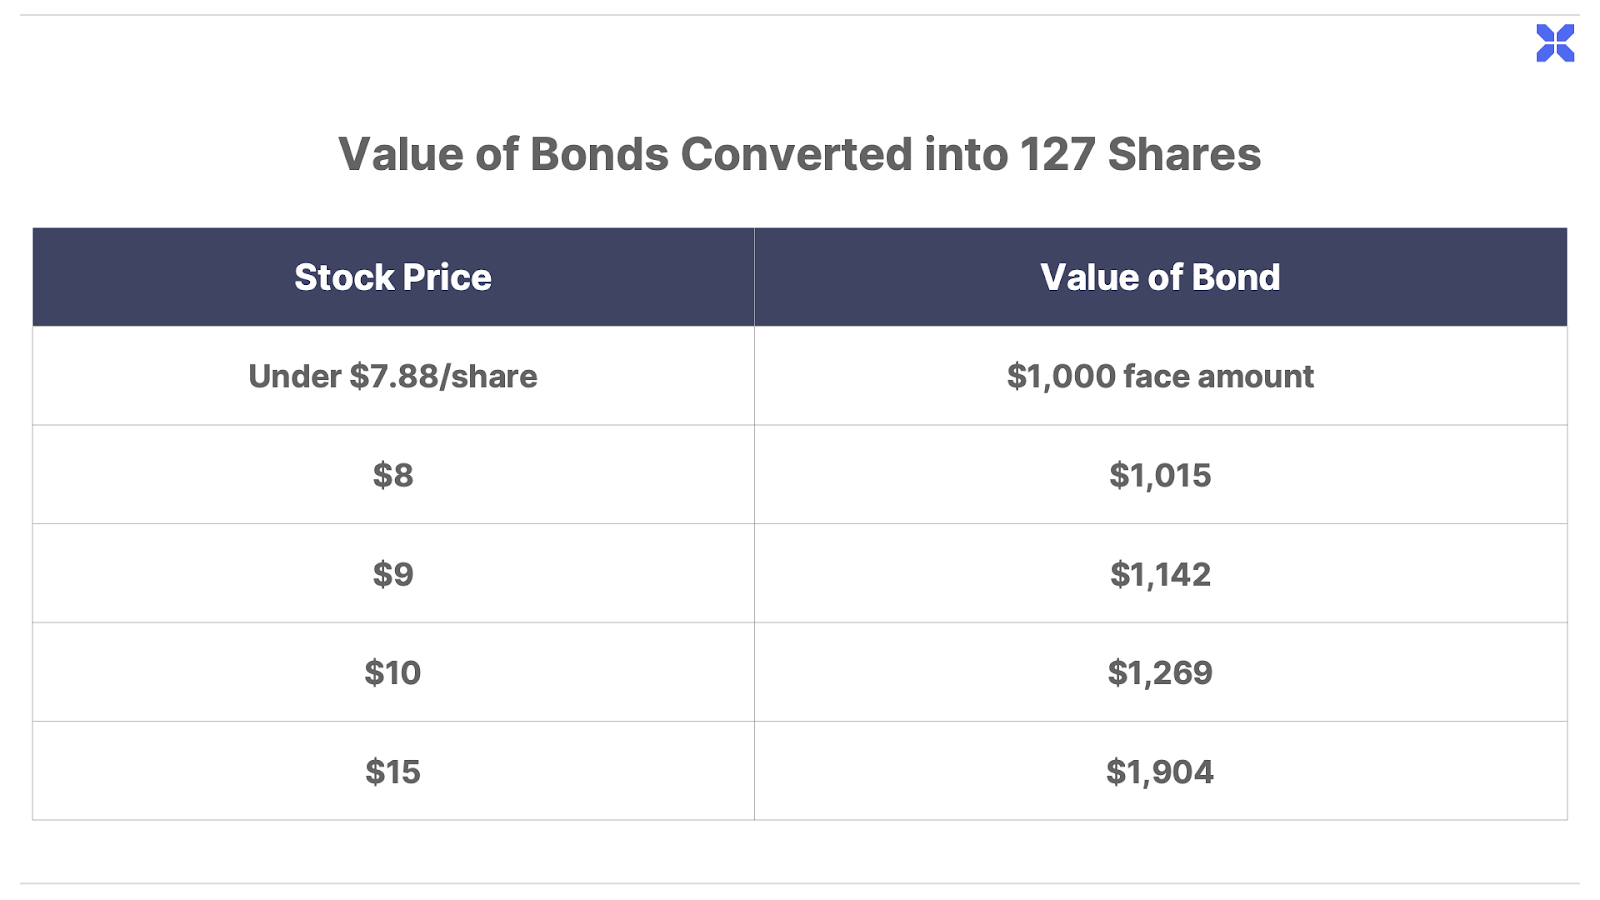
Task: Click the $15 stock price cell
Action: click(x=393, y=771)
